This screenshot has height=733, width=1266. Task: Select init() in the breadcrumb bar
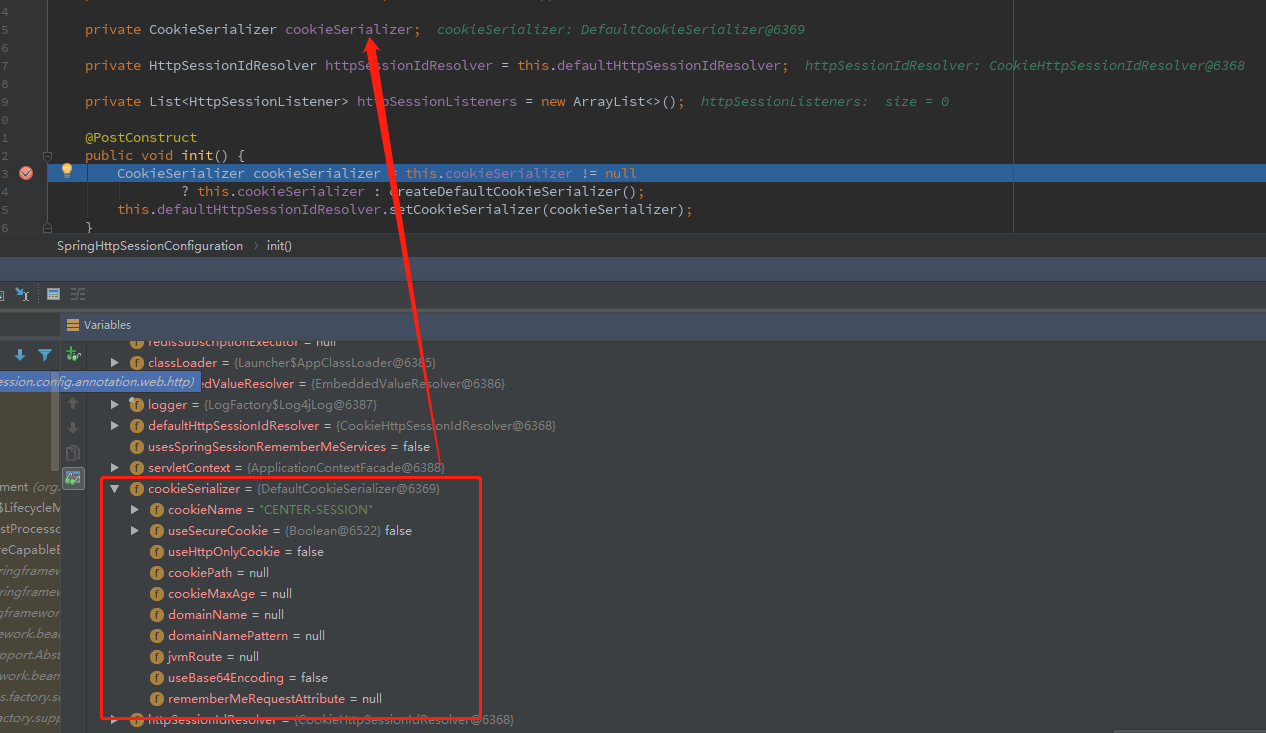(x=279, y=246)
